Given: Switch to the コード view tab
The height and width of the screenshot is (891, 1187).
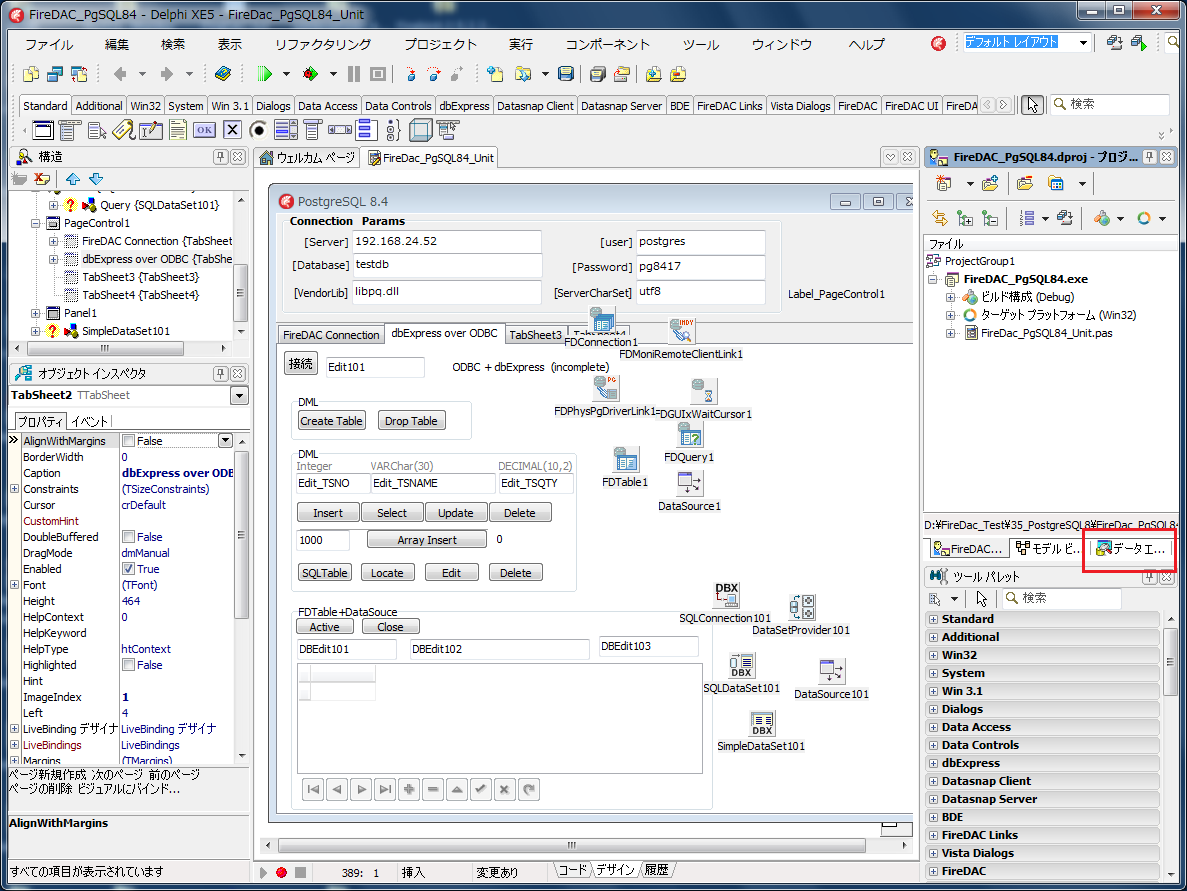Looking at the screenshot, I should click(572, 871).
